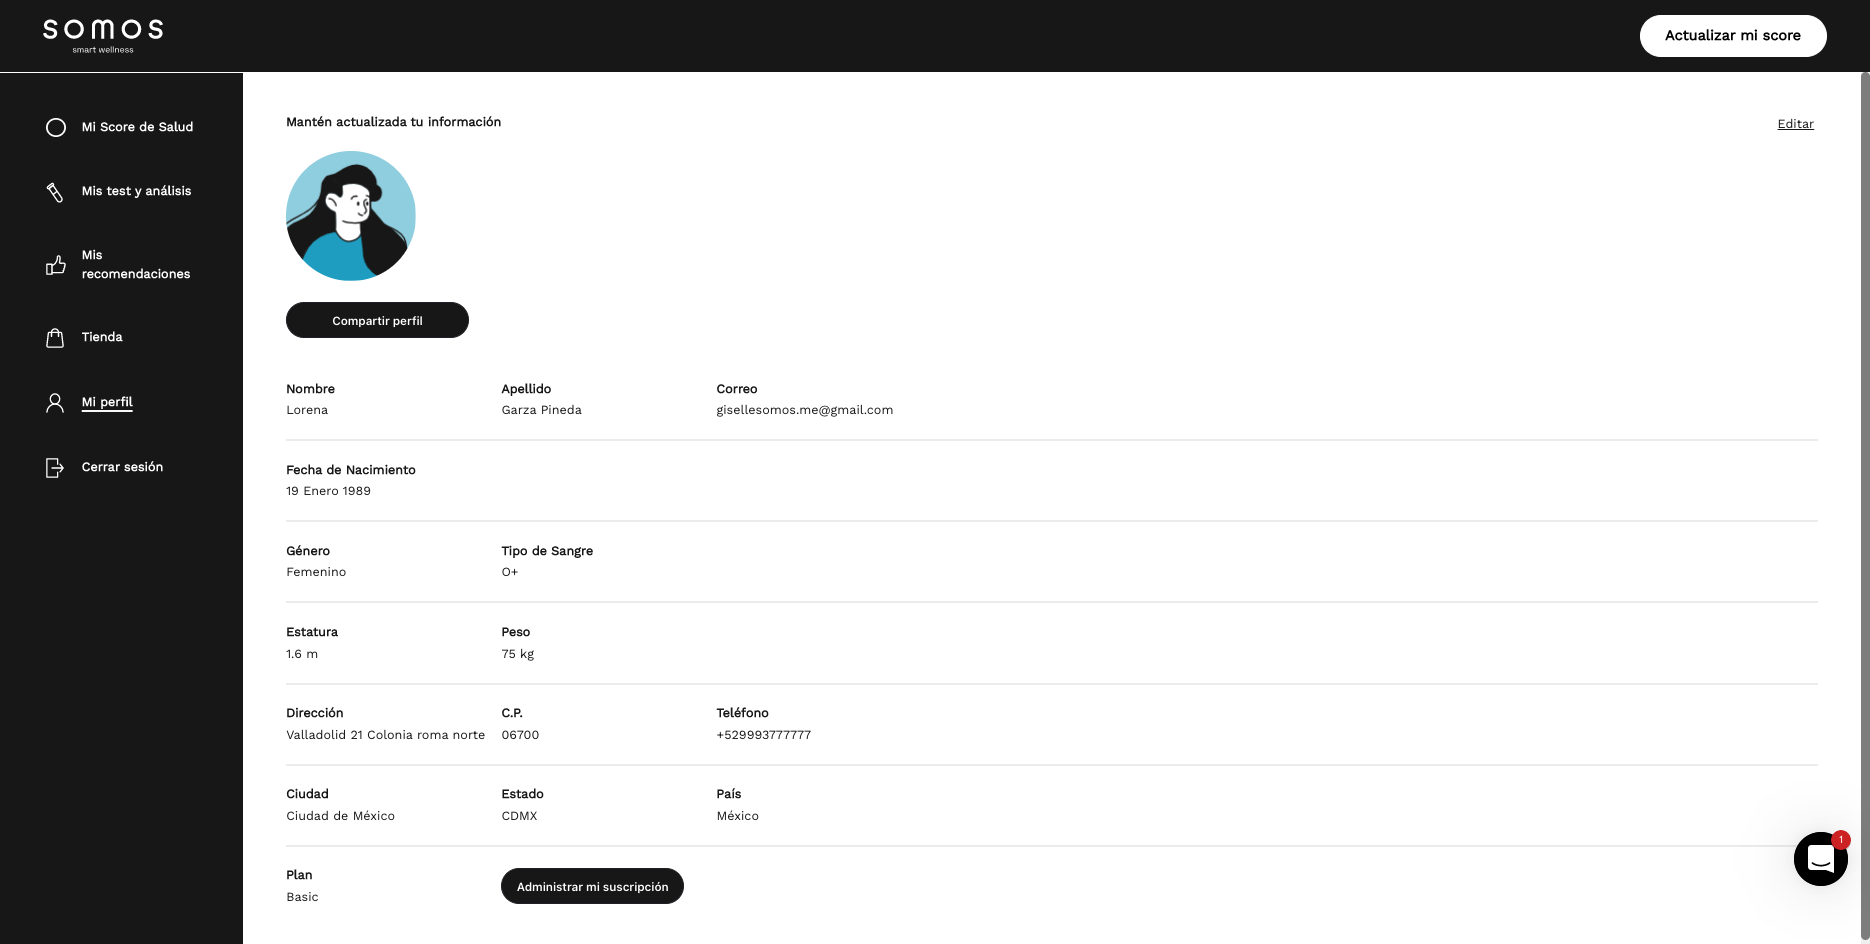This screenshot has height=944, width=1870.
Task: Click the Editar link
Action: click(x=1795, y=124)
